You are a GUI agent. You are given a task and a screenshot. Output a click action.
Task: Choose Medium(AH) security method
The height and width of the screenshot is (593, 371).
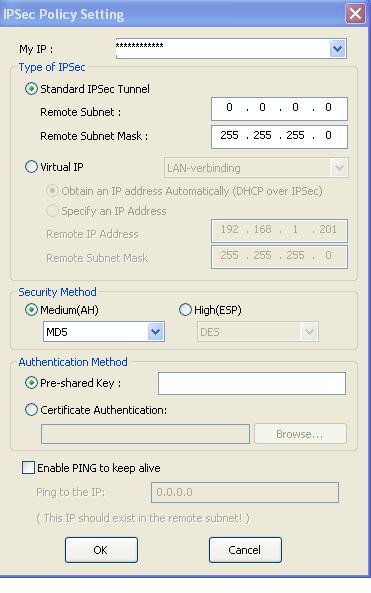(x=31, y=310)
